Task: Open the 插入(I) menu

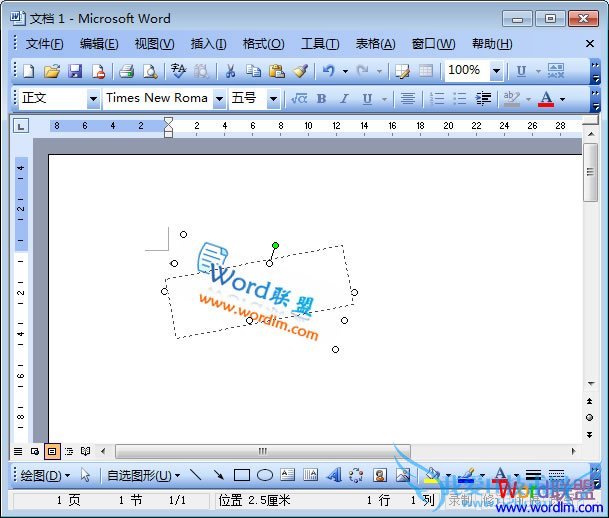Action: coord(208,44)
